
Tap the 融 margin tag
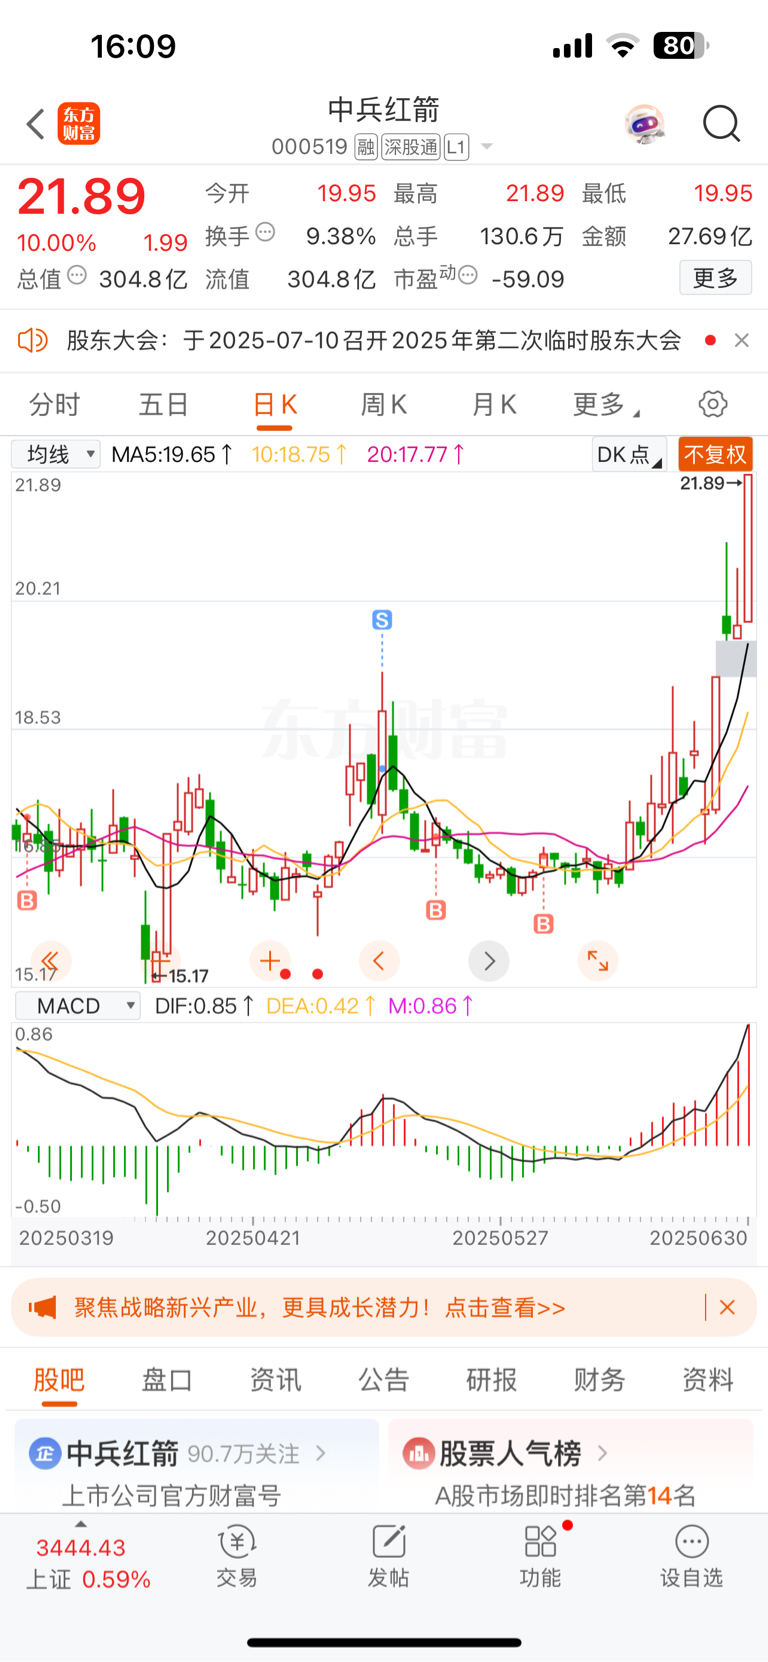coord(366,147)
